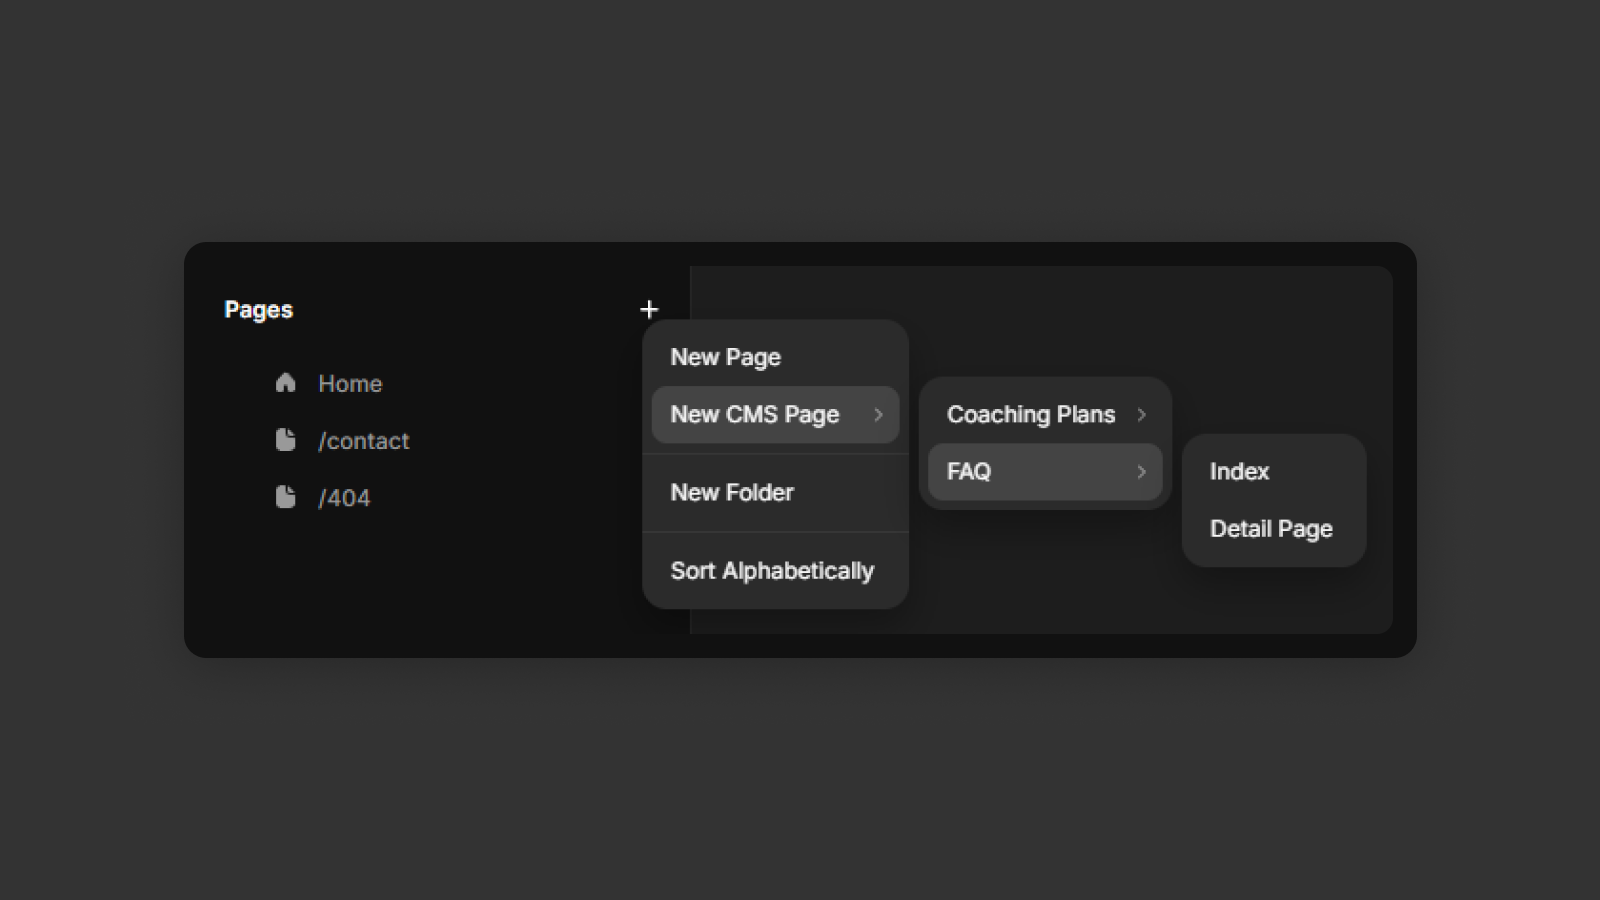Choose Detail Page from FAQ submenu
Viewport: 1600px width, 900px height.
pyautogui.click(x=1270, y=529)
